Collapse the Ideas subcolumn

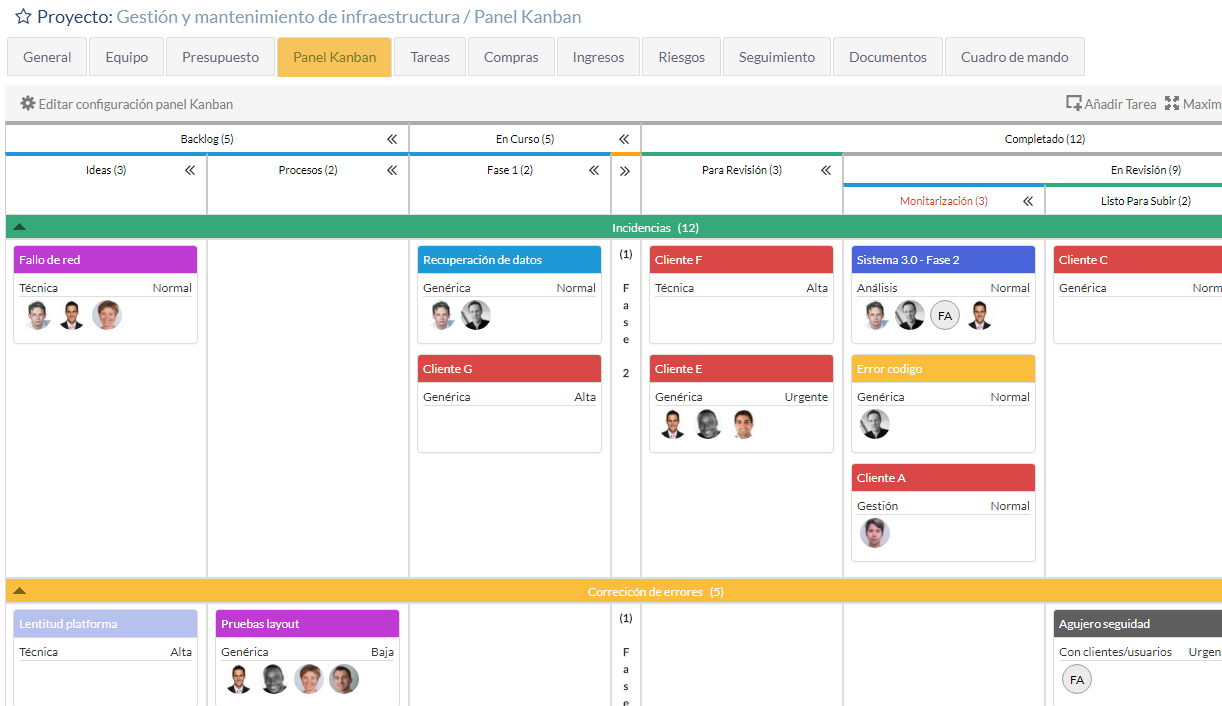pos(189,170)
